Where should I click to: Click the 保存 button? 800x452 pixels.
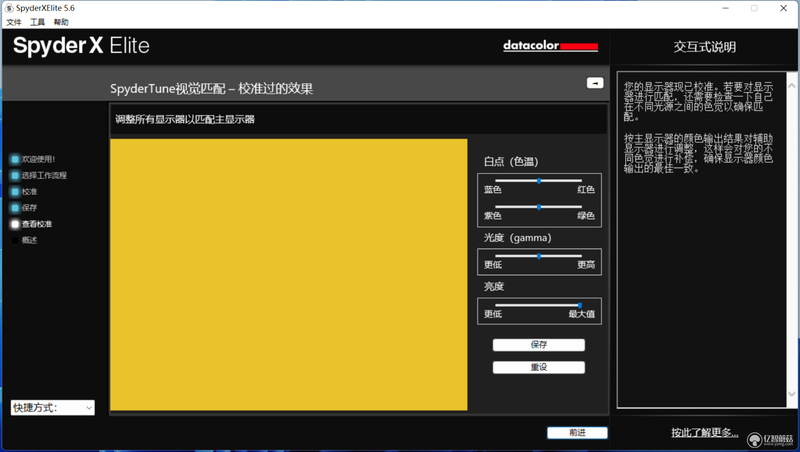539,345
